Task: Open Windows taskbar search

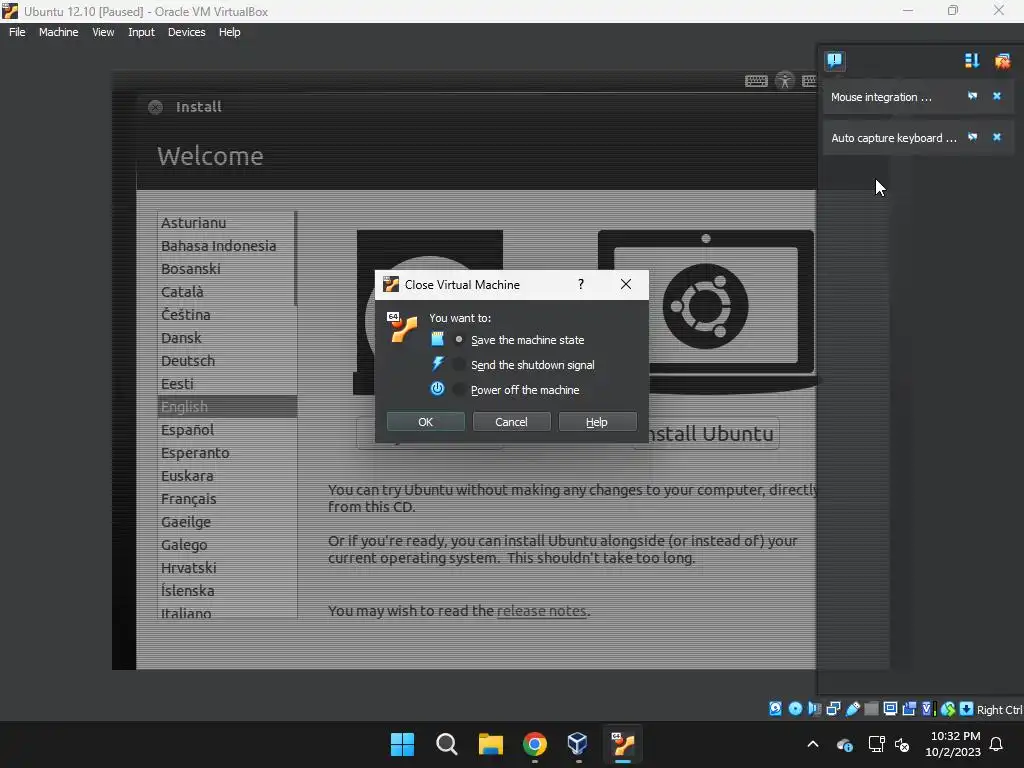Action: click(x=447, y=744)
